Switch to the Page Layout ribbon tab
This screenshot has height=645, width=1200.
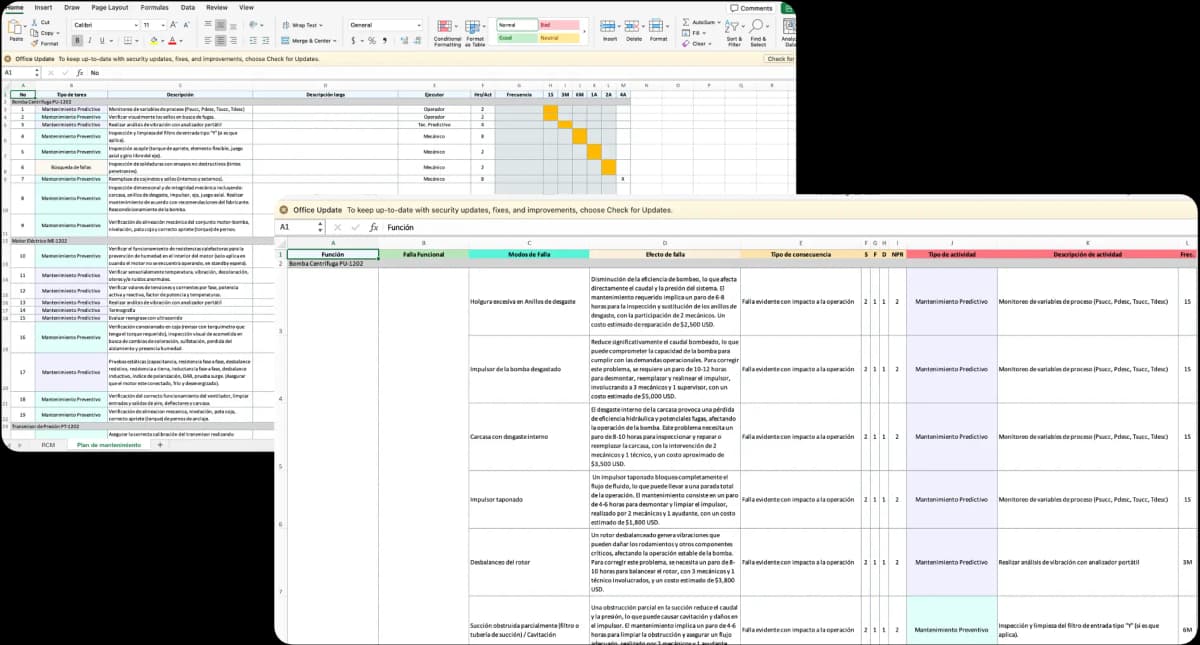click(x=109, y=7)
